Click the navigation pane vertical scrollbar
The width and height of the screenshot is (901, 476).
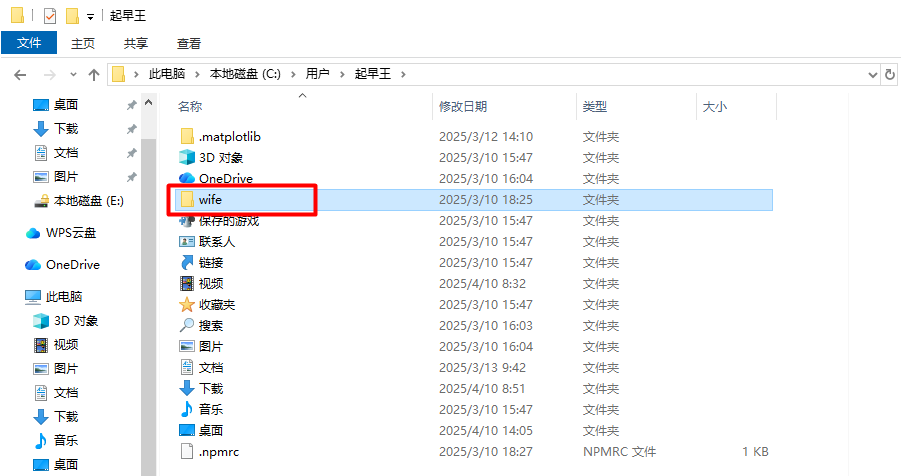(x=148, y=300)
